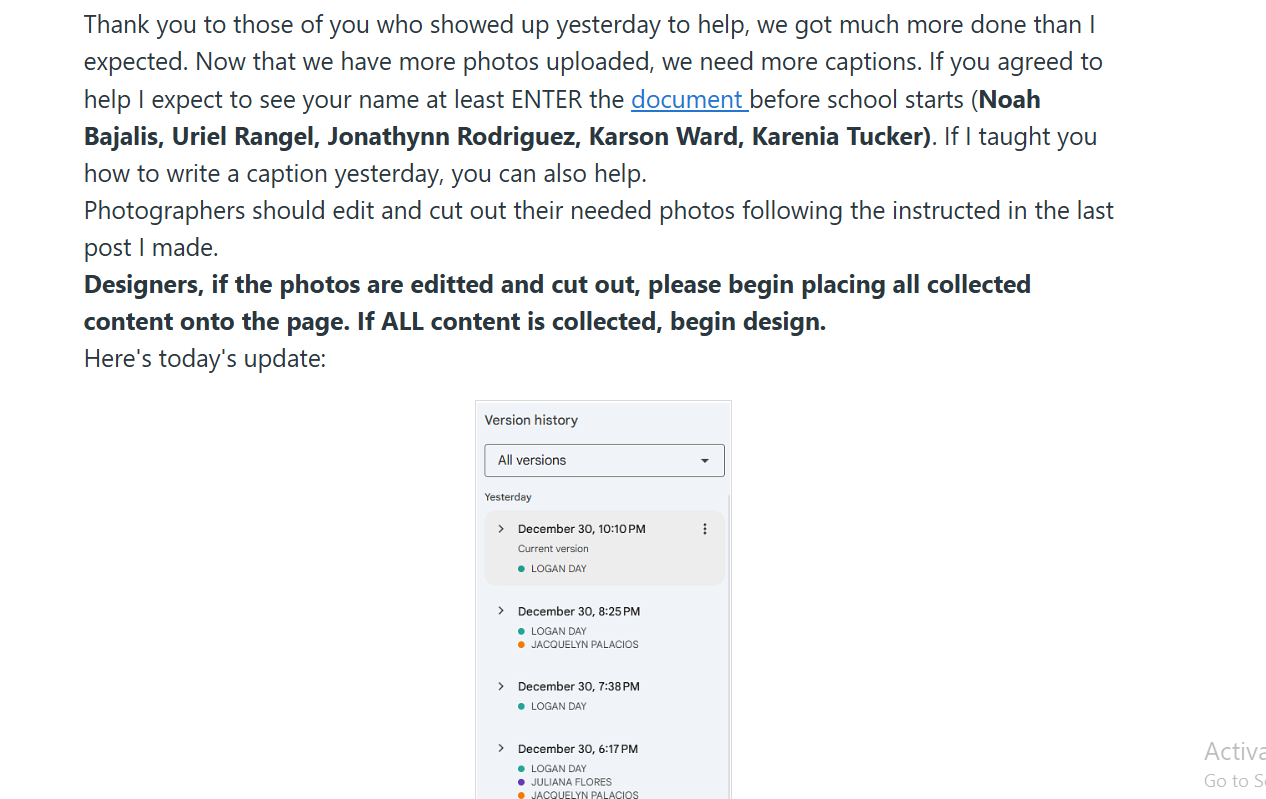Open the "document" hyperlink

(x=687, y=99)
